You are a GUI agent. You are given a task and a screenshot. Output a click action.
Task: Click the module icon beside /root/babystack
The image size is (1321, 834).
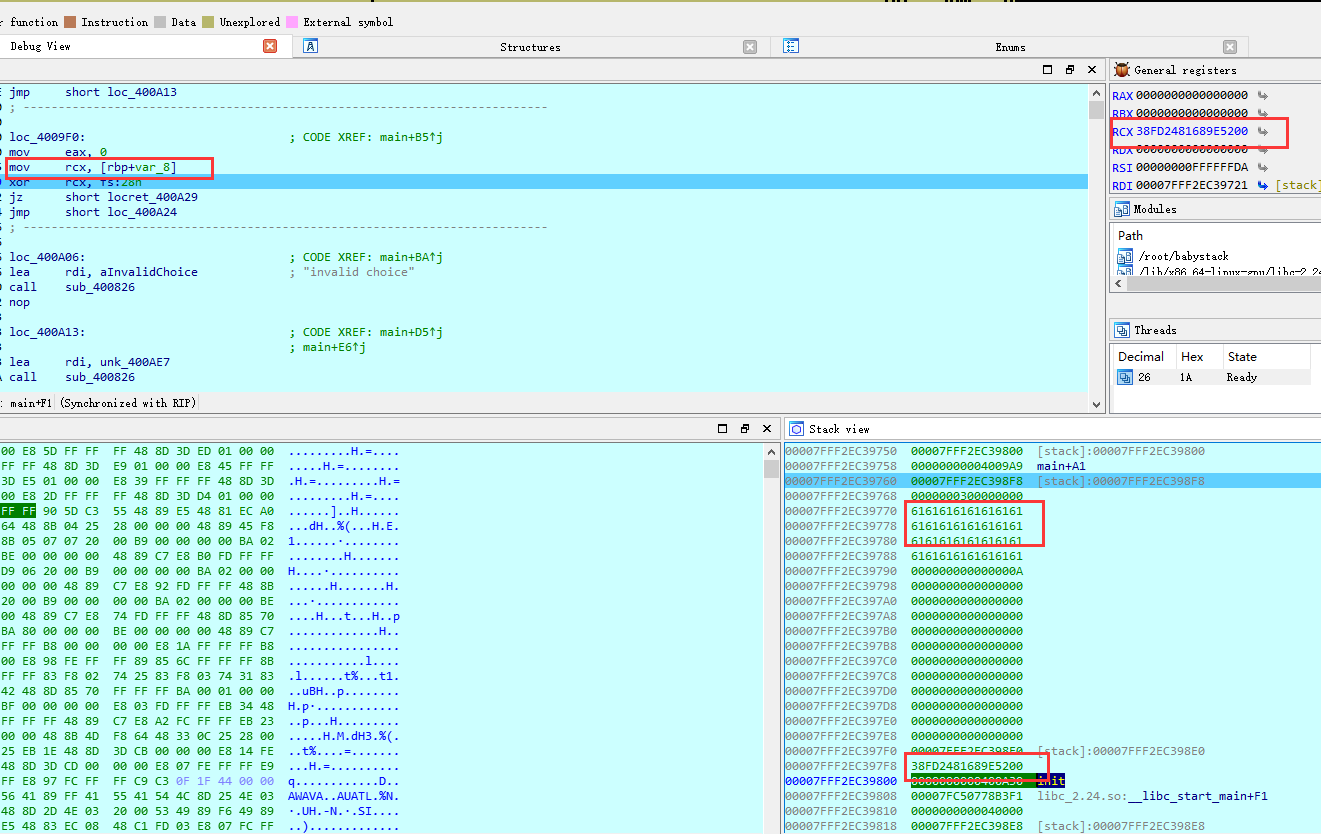coord(1126,256)
